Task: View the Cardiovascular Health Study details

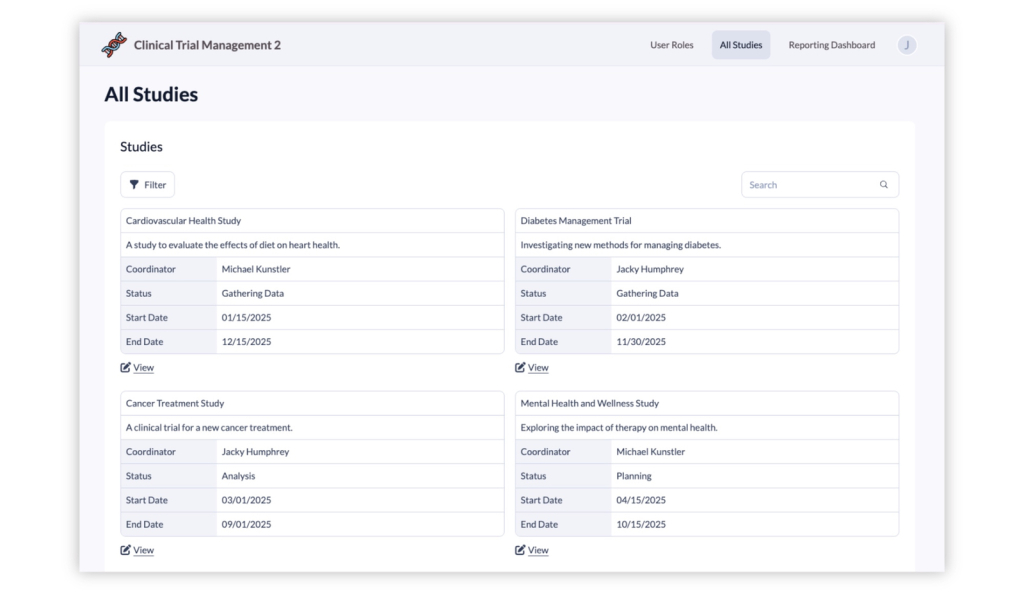Action: coord(142,367)
